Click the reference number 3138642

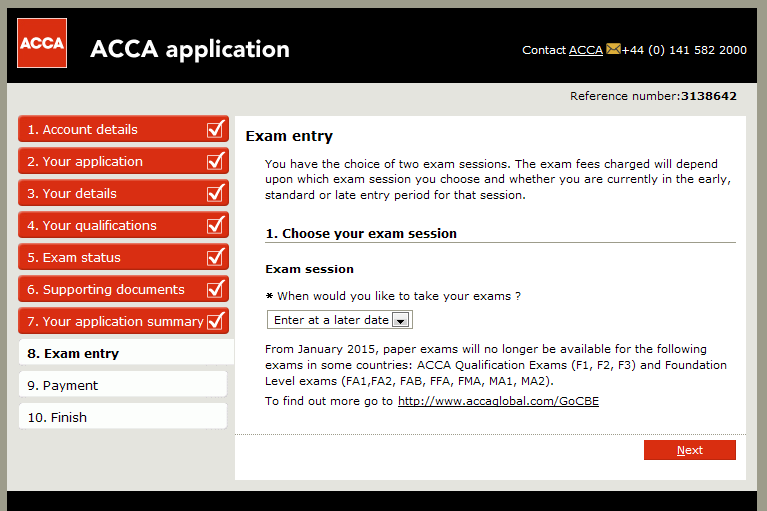pos(709,96)
